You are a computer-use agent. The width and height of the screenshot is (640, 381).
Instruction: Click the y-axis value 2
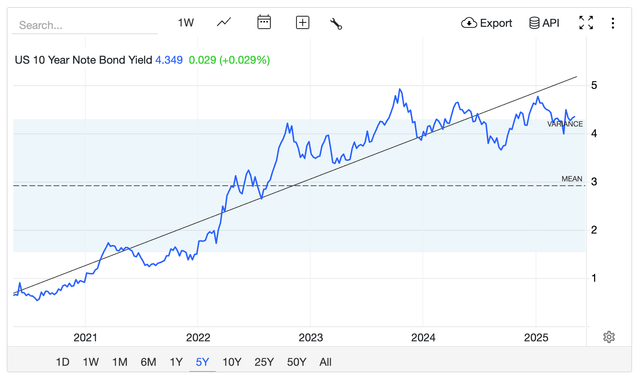point(594,230)
